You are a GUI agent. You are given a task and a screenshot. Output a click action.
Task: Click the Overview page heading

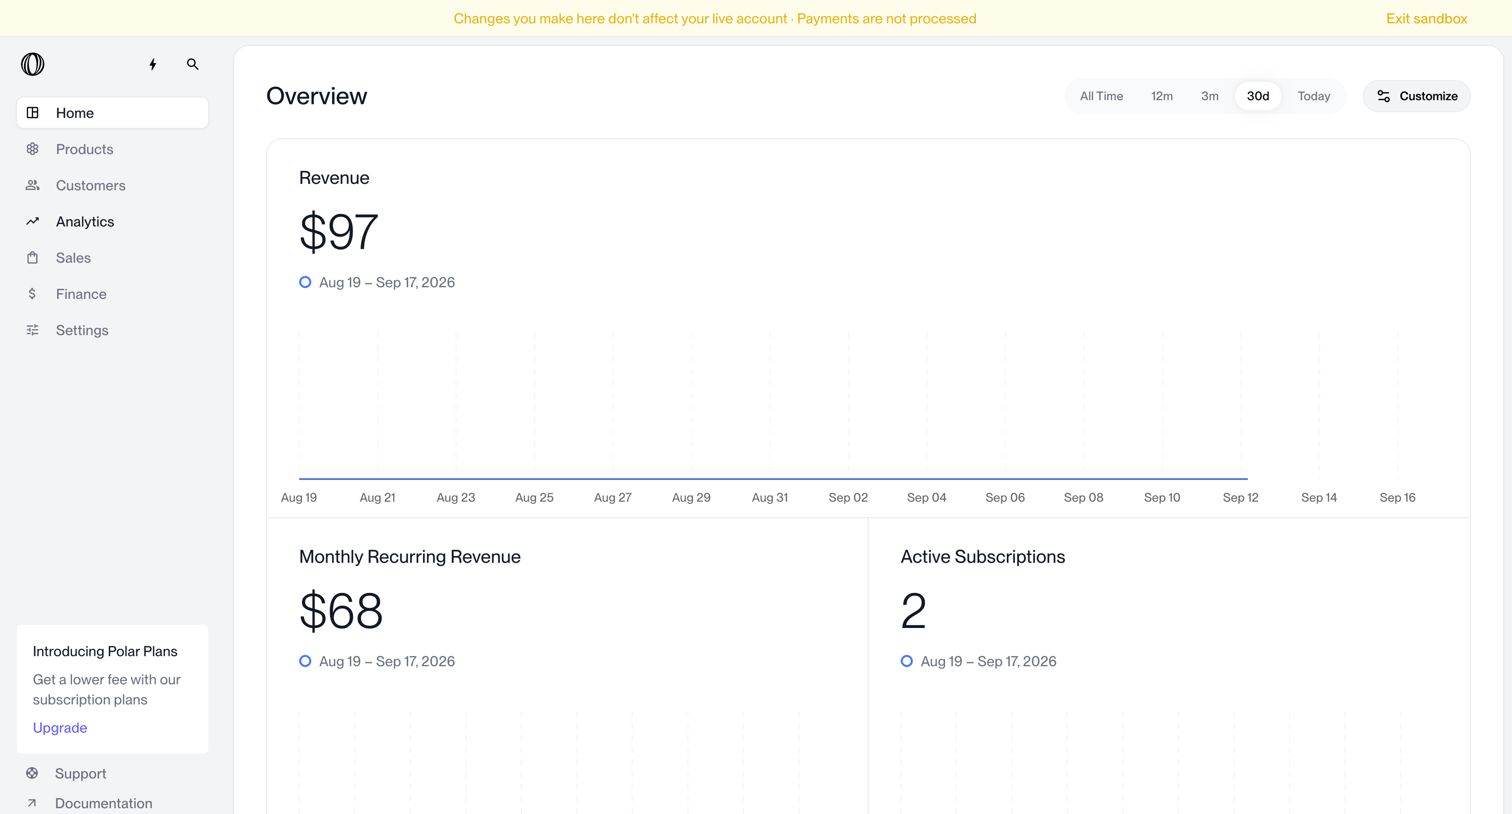click(317, 96)
